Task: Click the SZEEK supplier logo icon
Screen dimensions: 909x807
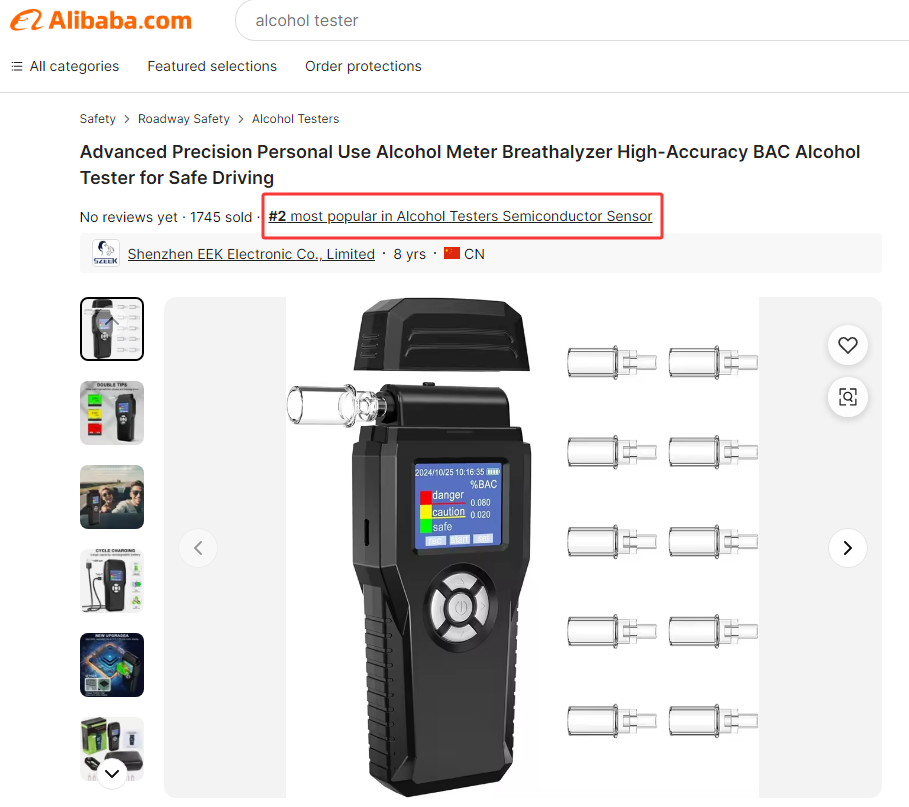Action: pos(106,253)
